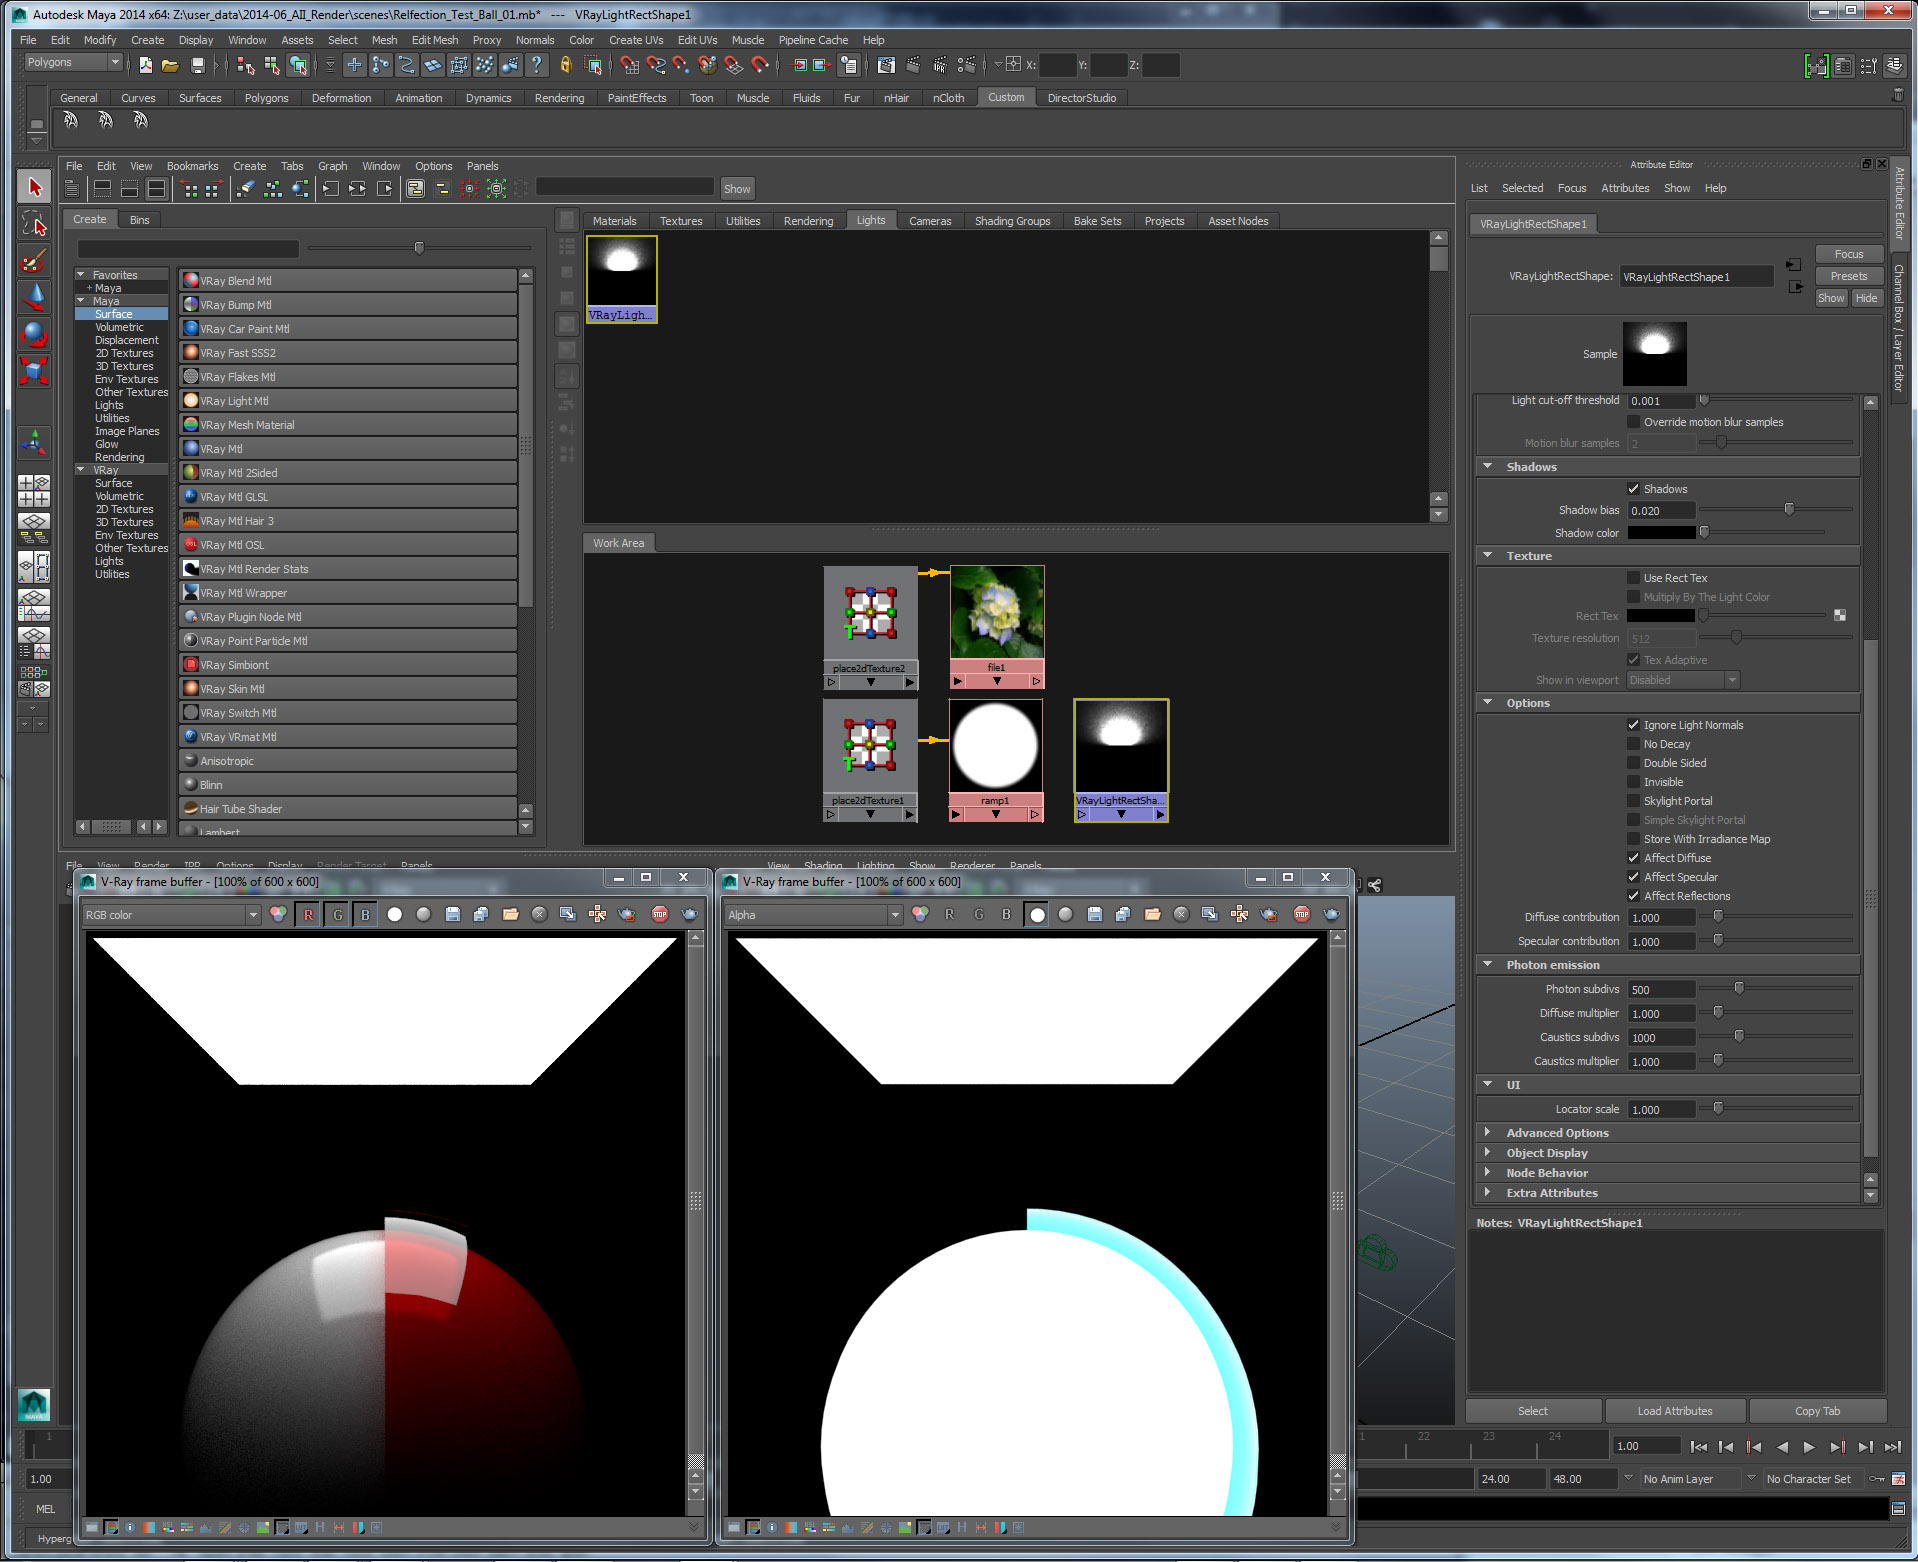Choose the Scale tool in toolbox
1918x1562 pixels.
click(x=34, y=371)
